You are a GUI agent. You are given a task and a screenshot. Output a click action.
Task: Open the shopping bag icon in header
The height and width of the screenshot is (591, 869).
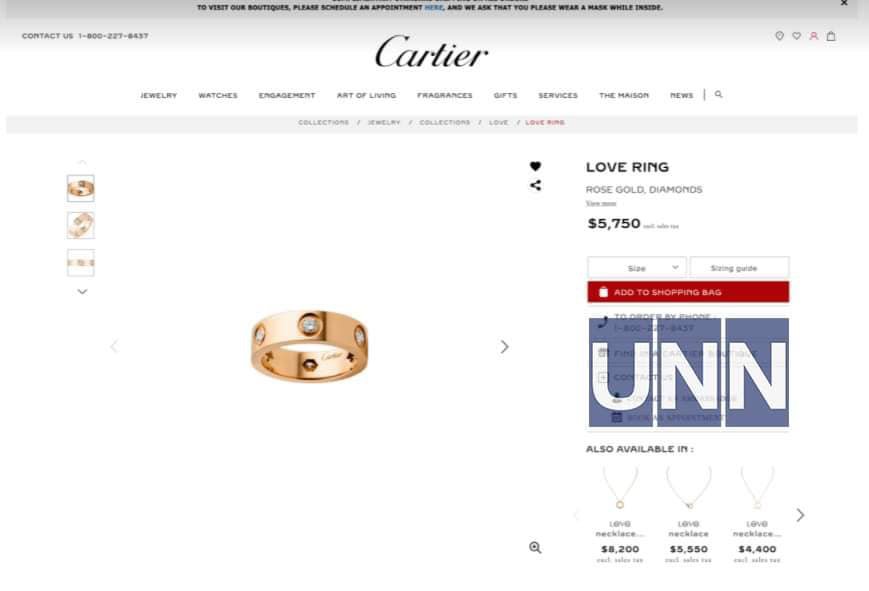click(831, 36)
